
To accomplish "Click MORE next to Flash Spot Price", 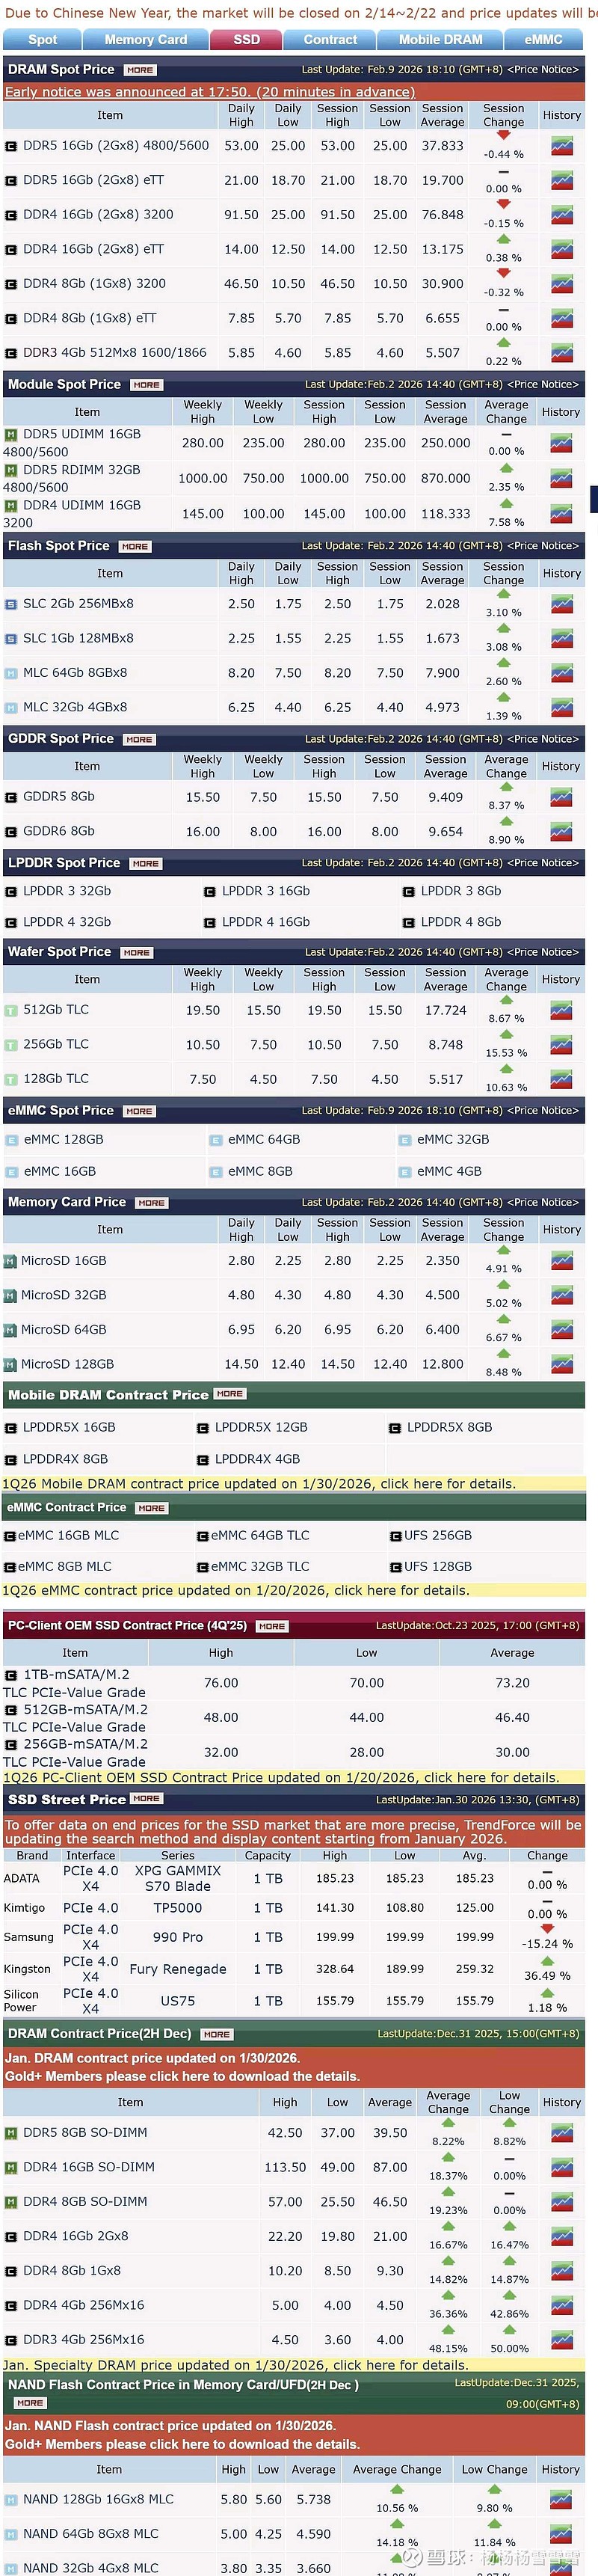I will click(x=135, y=546).
